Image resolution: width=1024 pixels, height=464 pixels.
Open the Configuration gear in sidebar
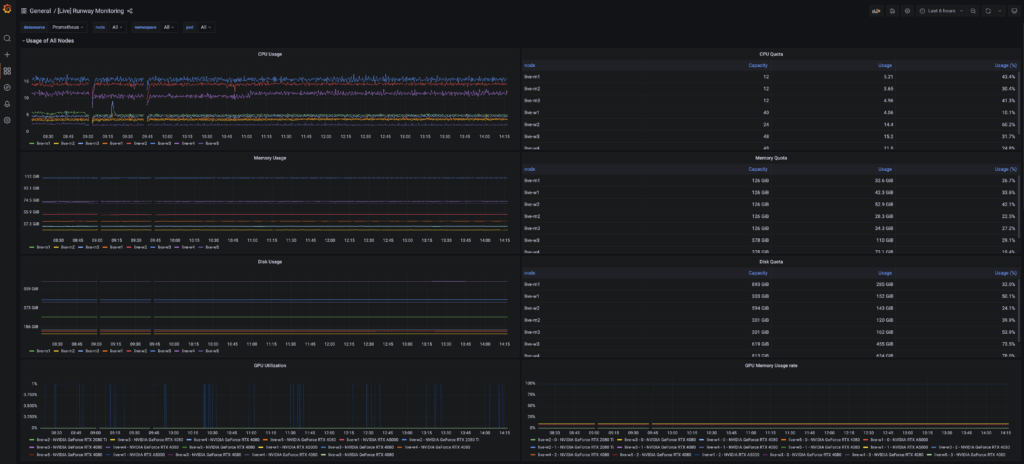click(x=7, y=120)
